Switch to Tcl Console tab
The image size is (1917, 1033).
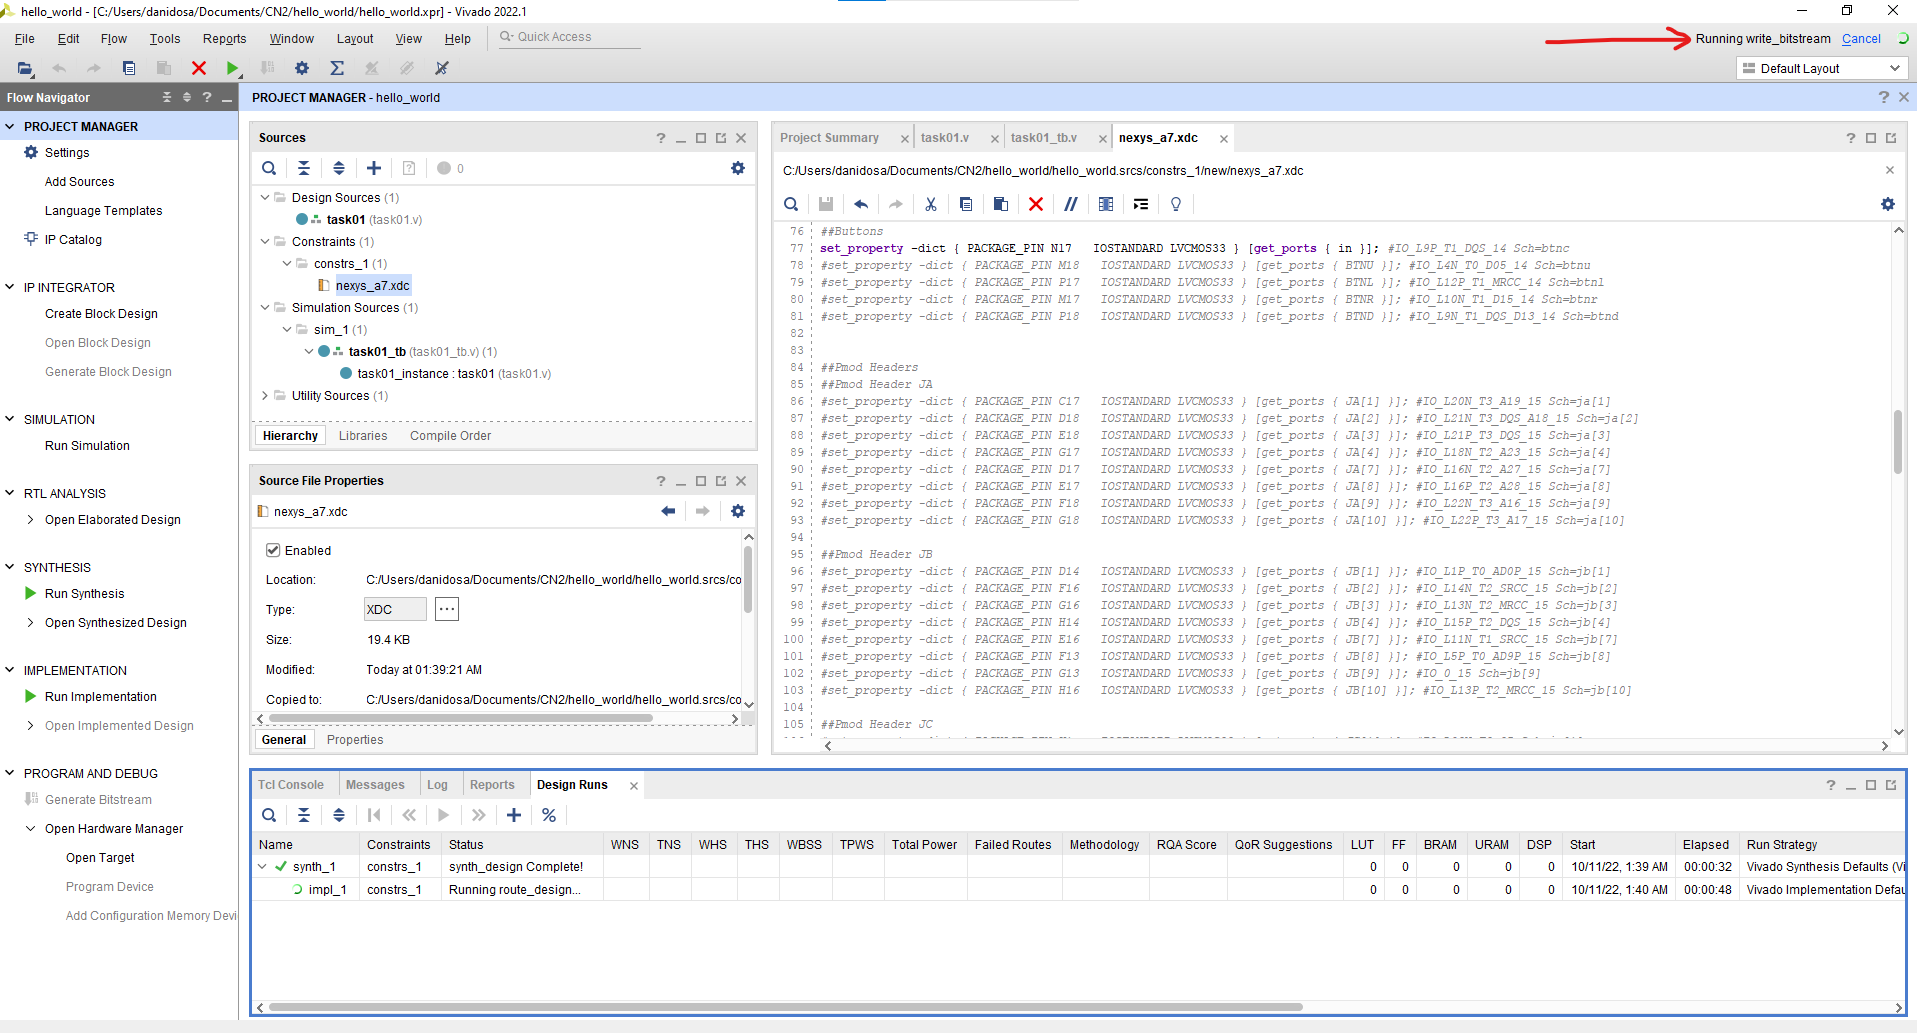pyautogui.click(x=291, y=785)
